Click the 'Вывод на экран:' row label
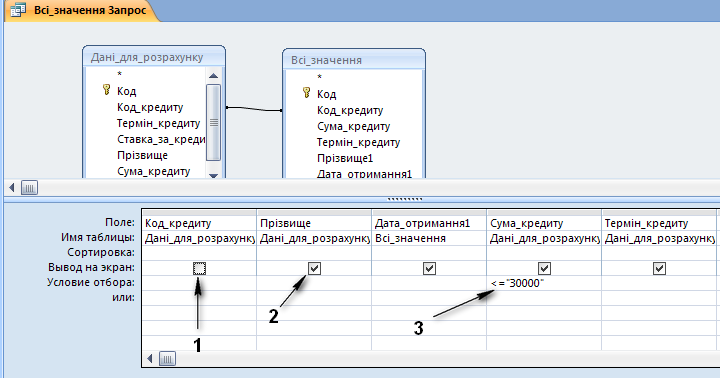 (91, 267)
